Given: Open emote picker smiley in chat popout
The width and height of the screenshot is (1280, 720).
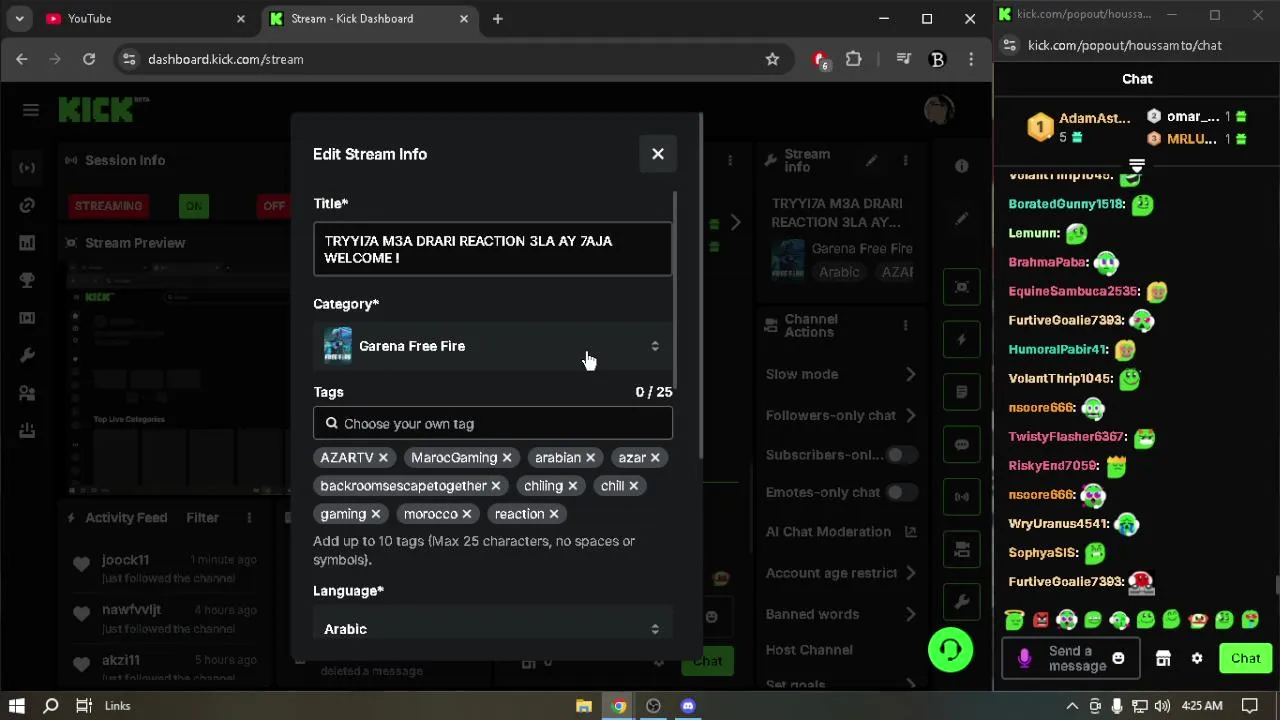Looking at the screenshot, I should tap(1118, 658).
